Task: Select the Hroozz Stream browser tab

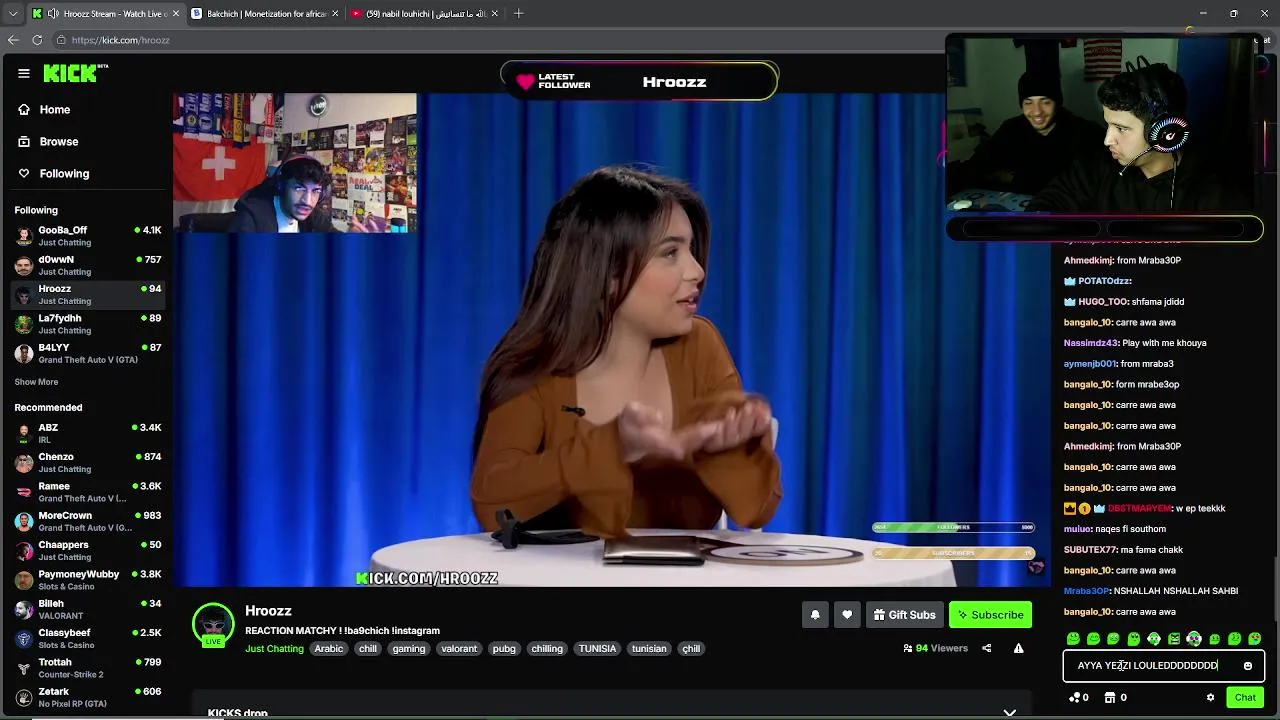Action: 106,14
